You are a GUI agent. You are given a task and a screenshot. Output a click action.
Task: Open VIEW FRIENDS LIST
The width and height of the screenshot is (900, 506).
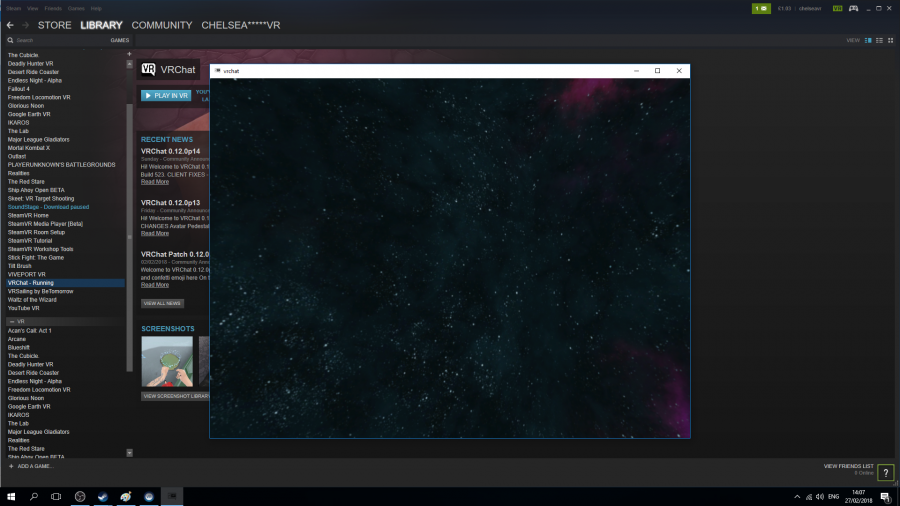point(848,466)
